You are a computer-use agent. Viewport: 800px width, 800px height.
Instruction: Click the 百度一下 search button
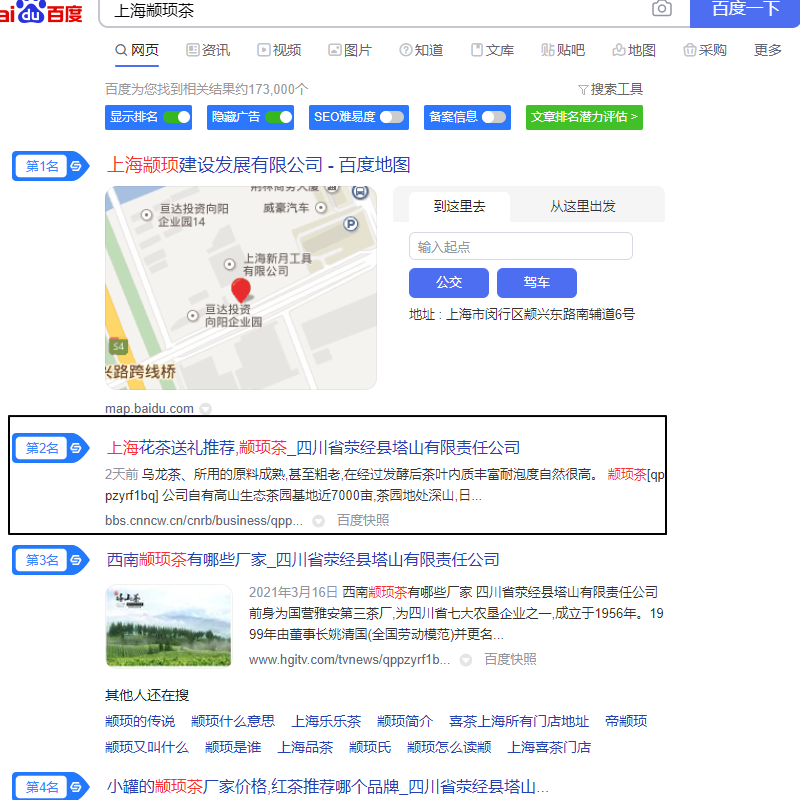745,12
